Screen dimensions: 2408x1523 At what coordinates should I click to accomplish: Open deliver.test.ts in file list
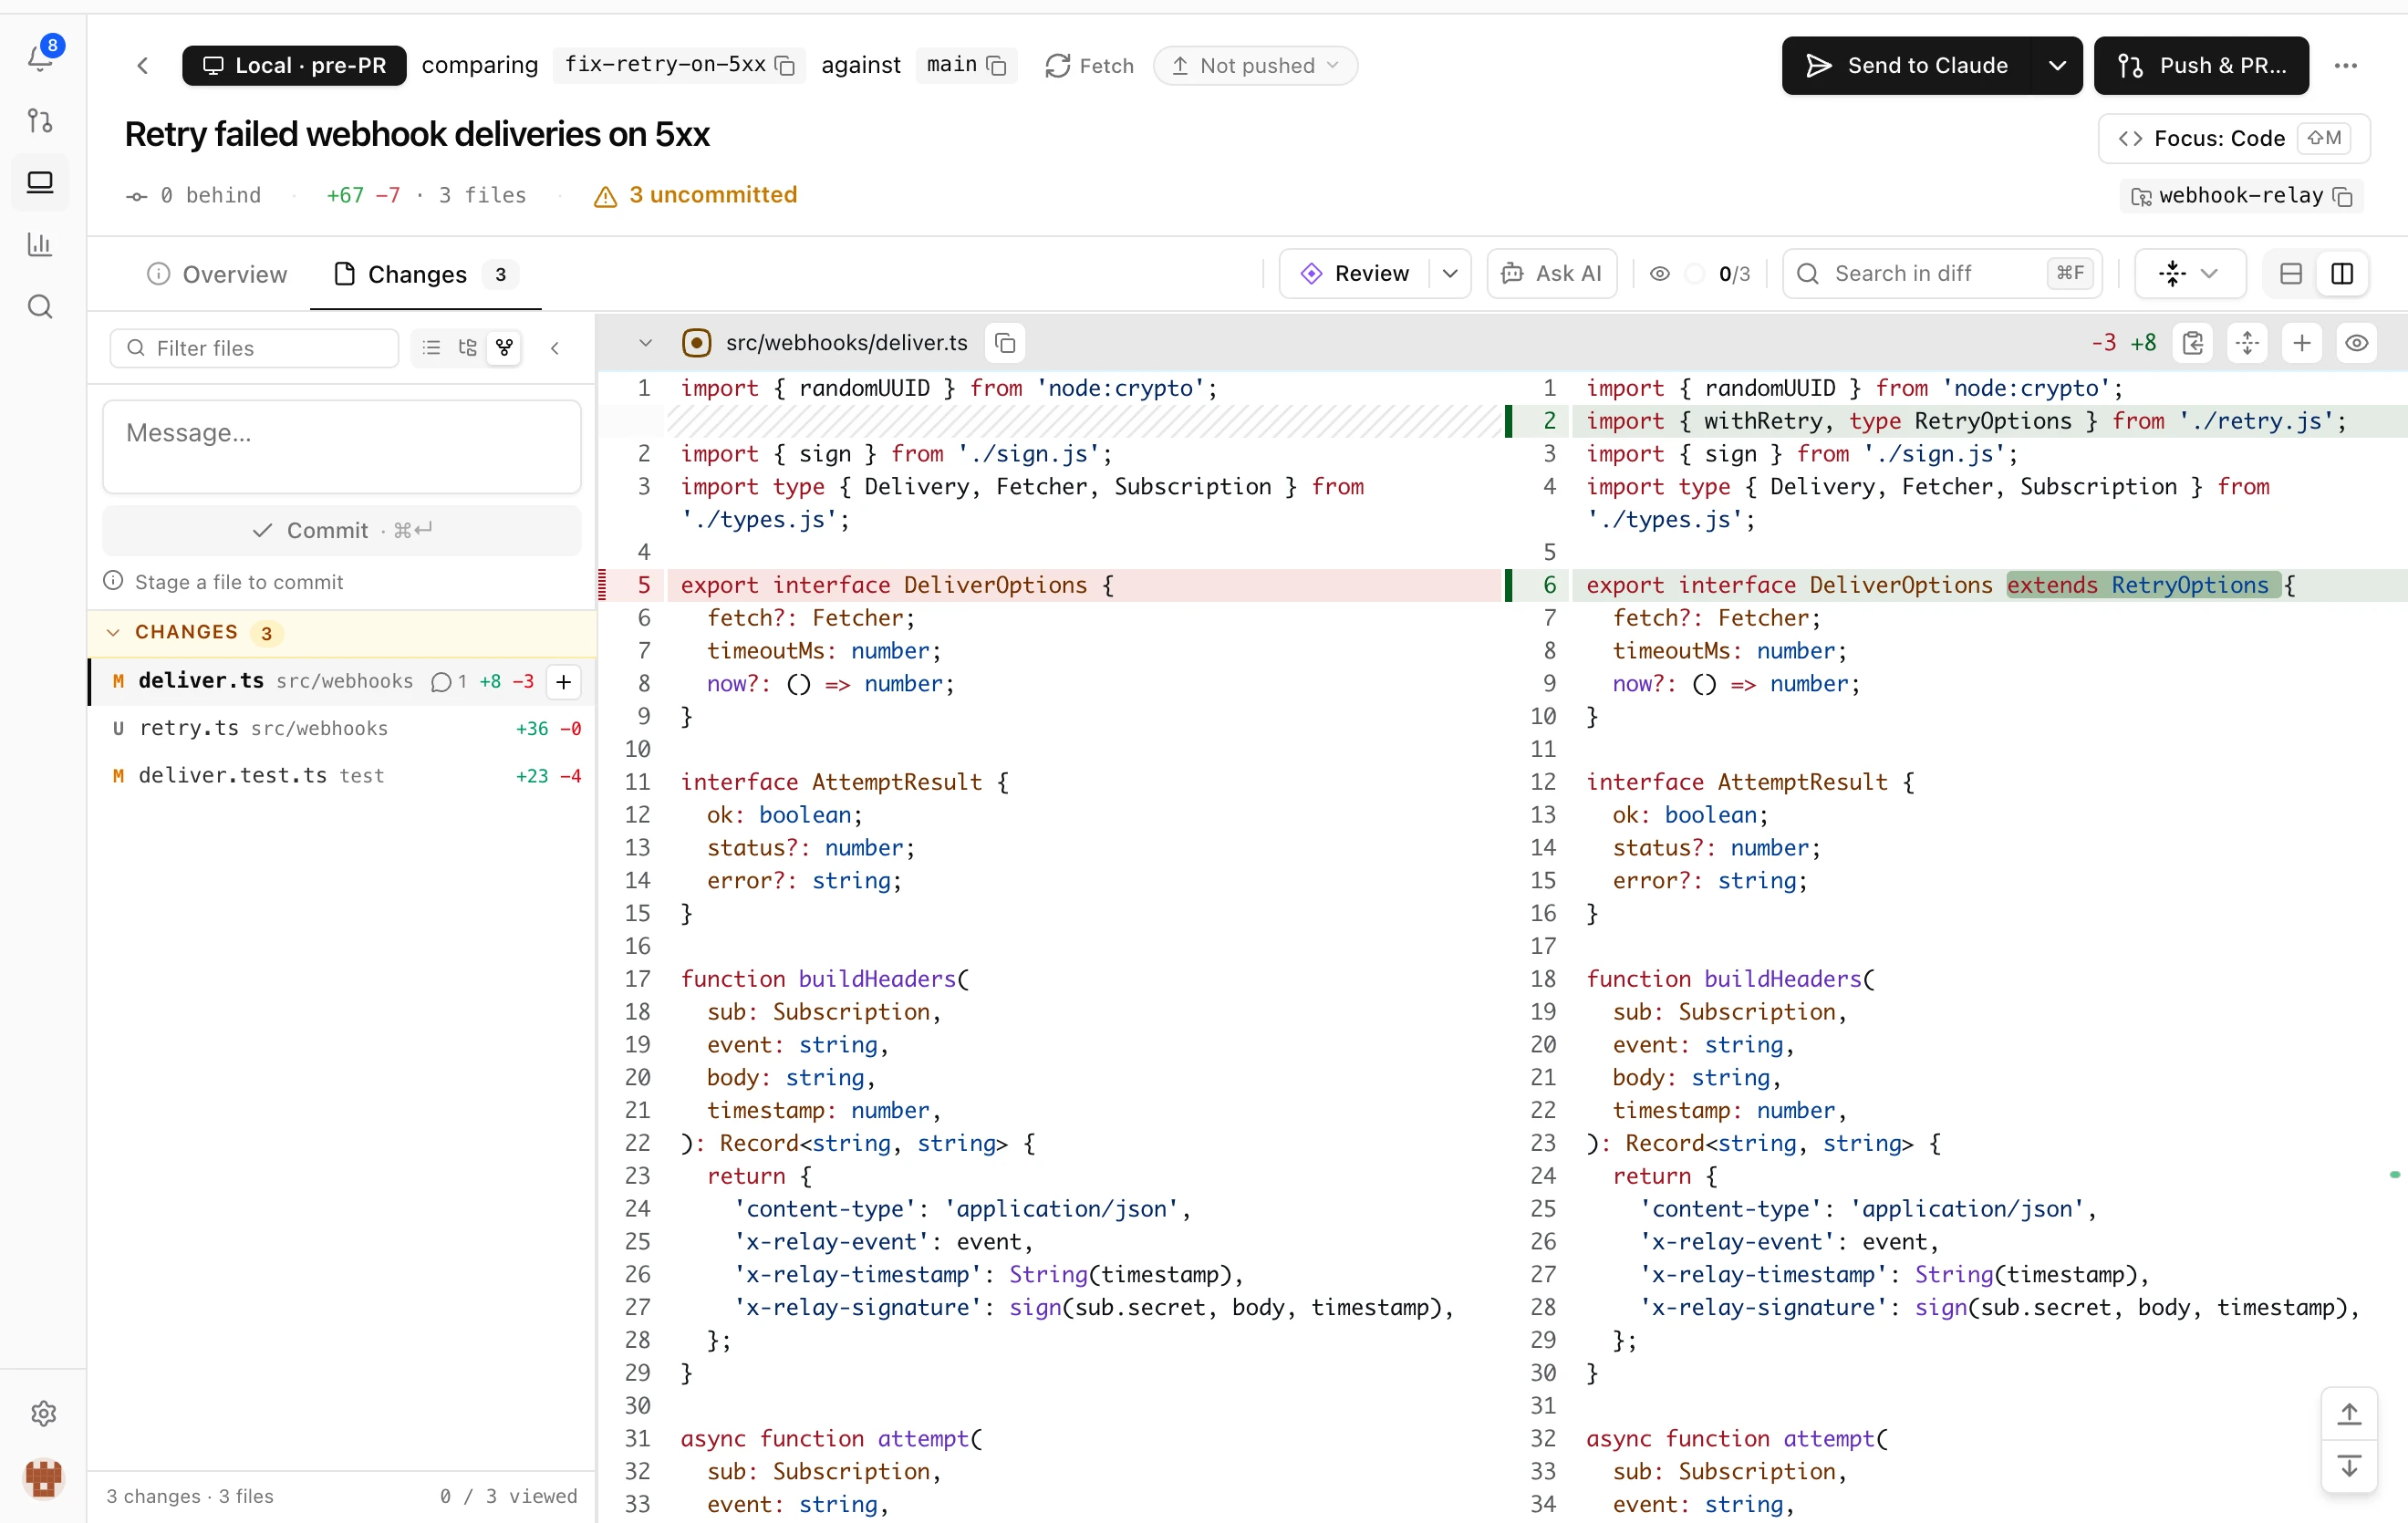(342, 776)
